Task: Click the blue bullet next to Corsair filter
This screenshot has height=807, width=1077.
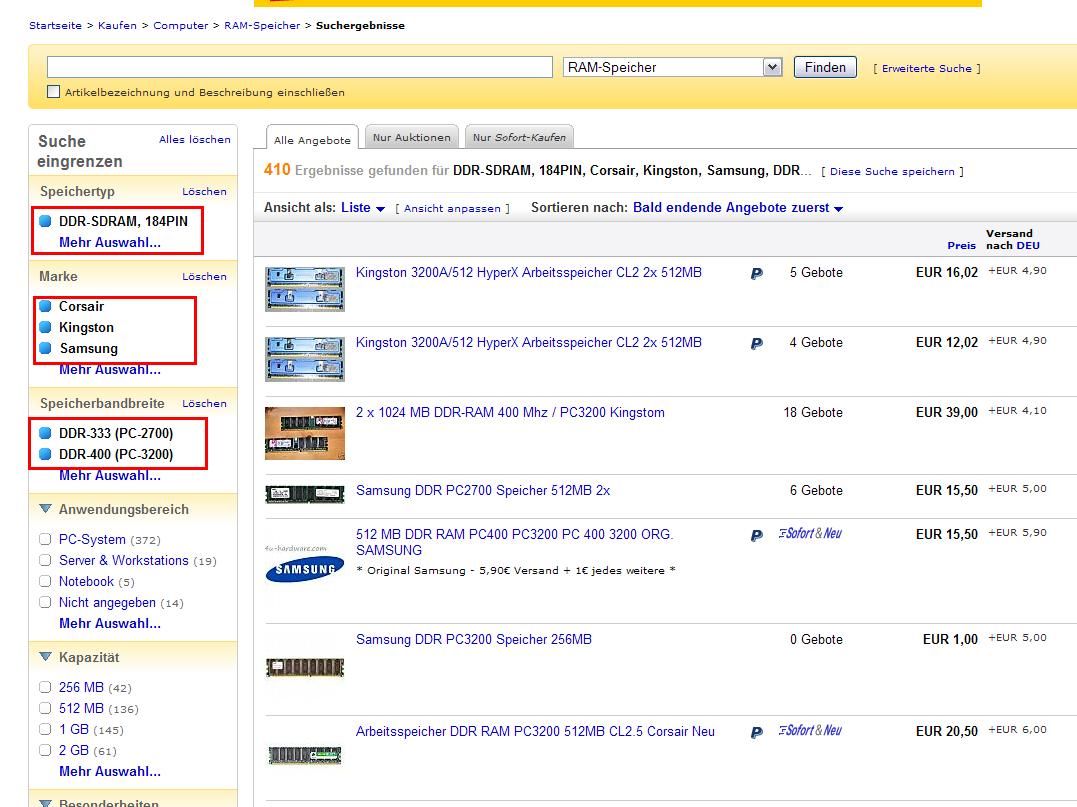Action: point(45,306)
